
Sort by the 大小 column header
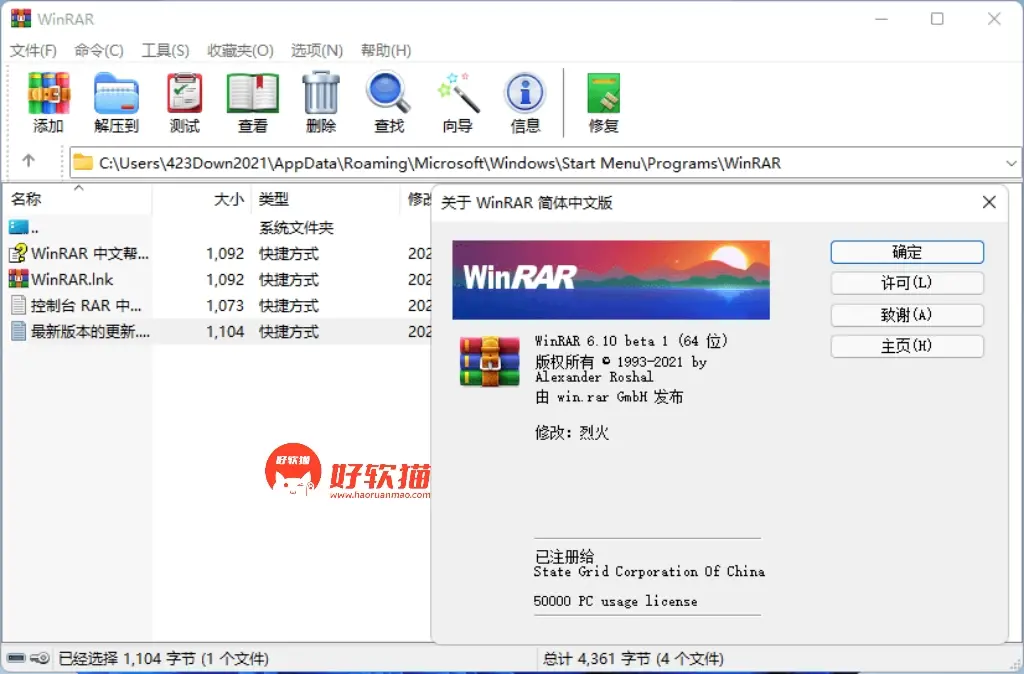coord(201,199)
